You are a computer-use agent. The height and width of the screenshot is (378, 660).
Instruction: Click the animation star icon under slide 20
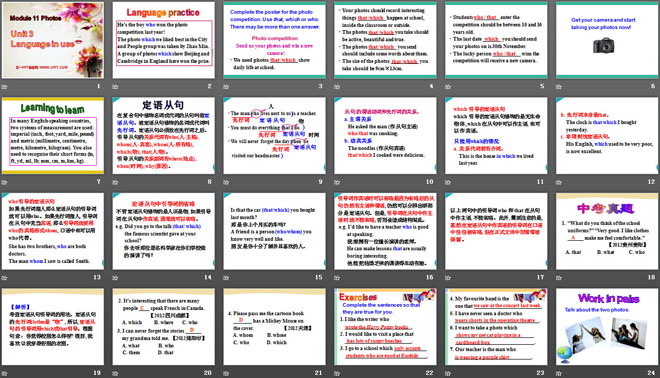click(115, 373)
